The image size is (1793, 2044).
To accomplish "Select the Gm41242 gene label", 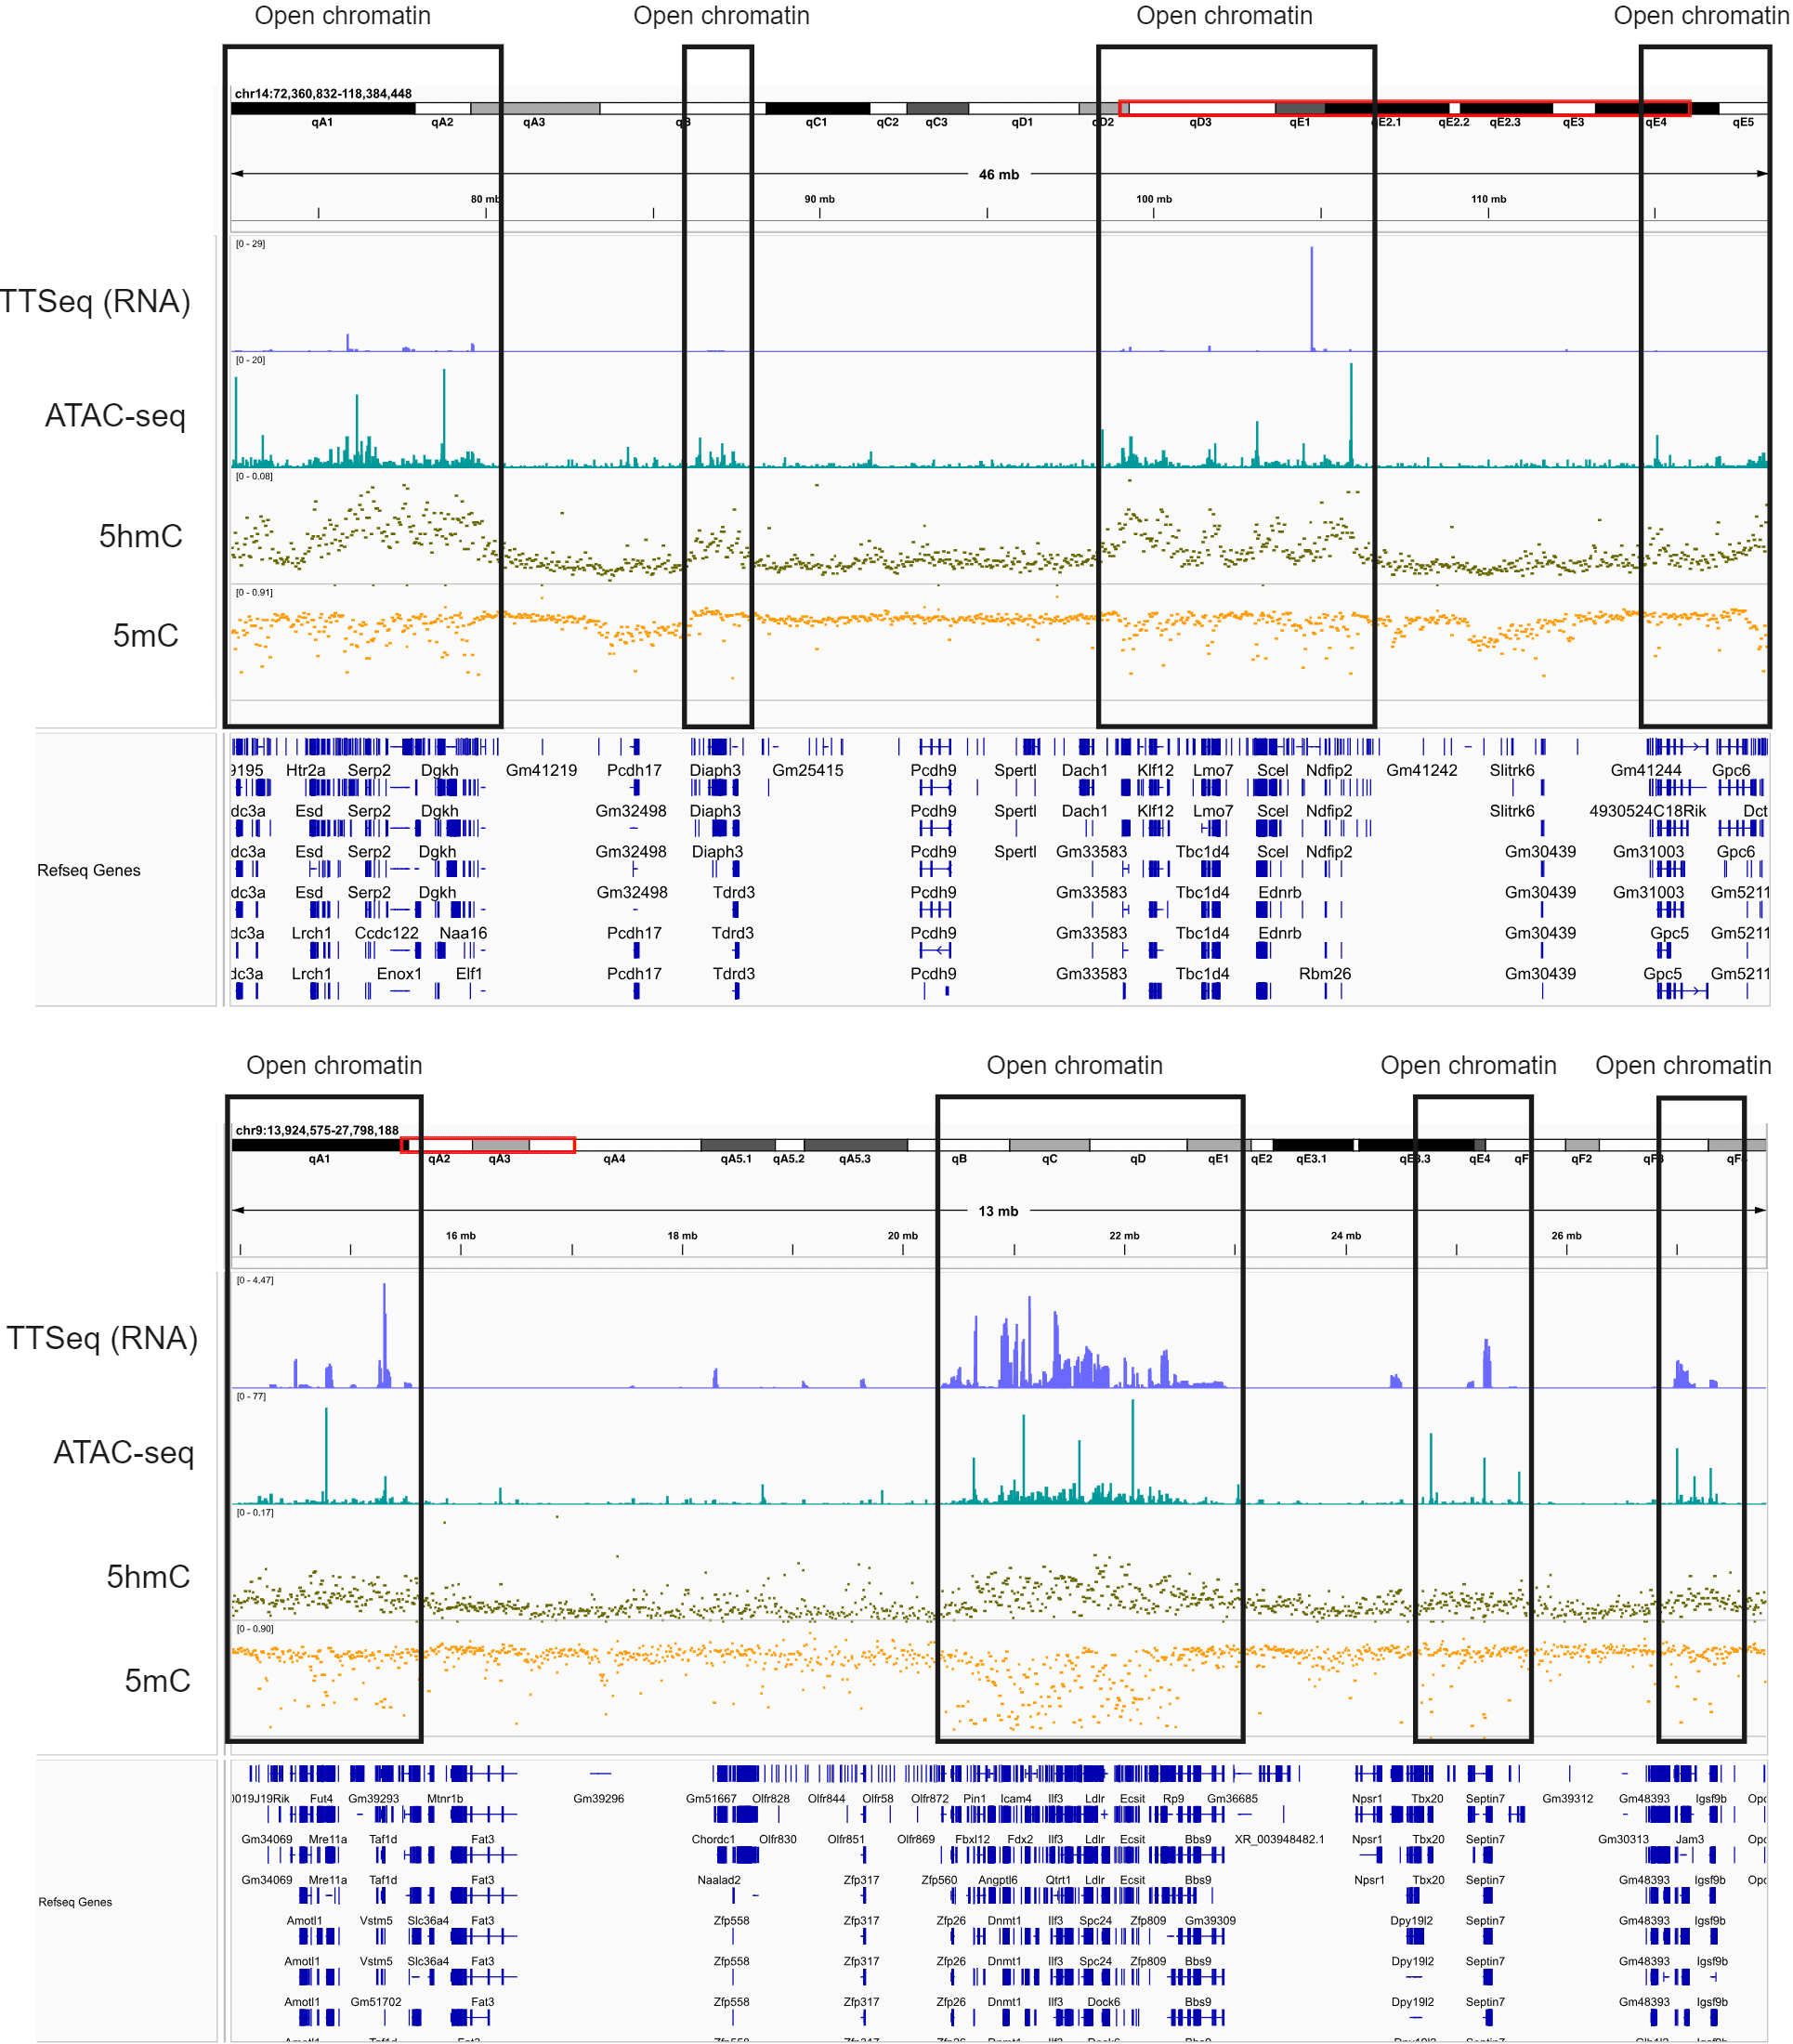I will coord(1421,770).
